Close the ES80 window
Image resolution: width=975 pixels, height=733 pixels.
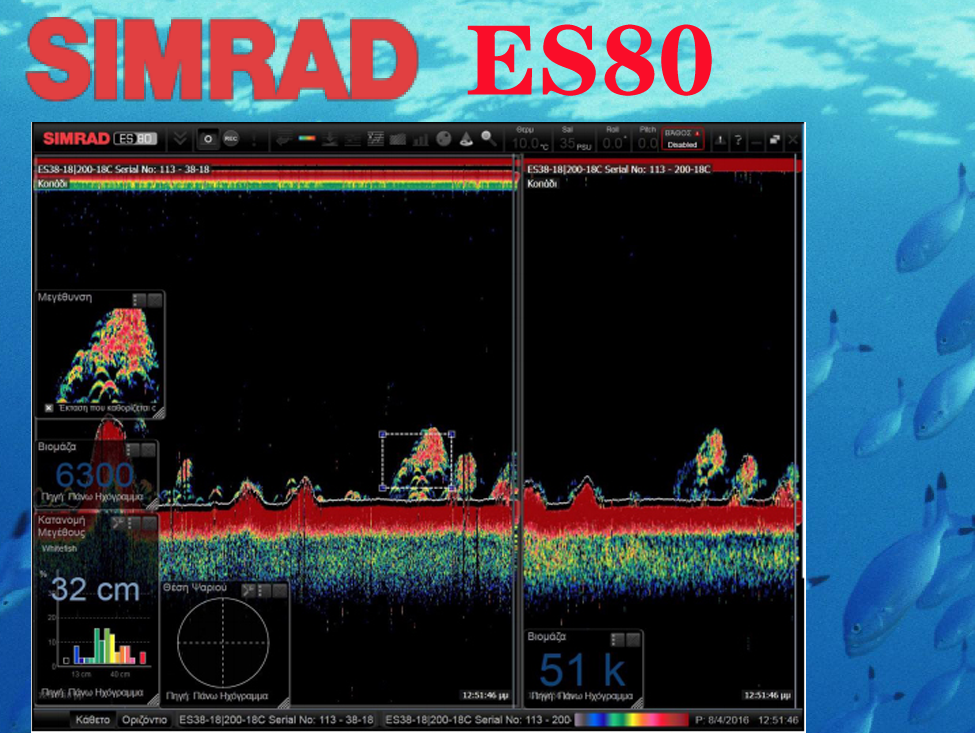(793, 140)
